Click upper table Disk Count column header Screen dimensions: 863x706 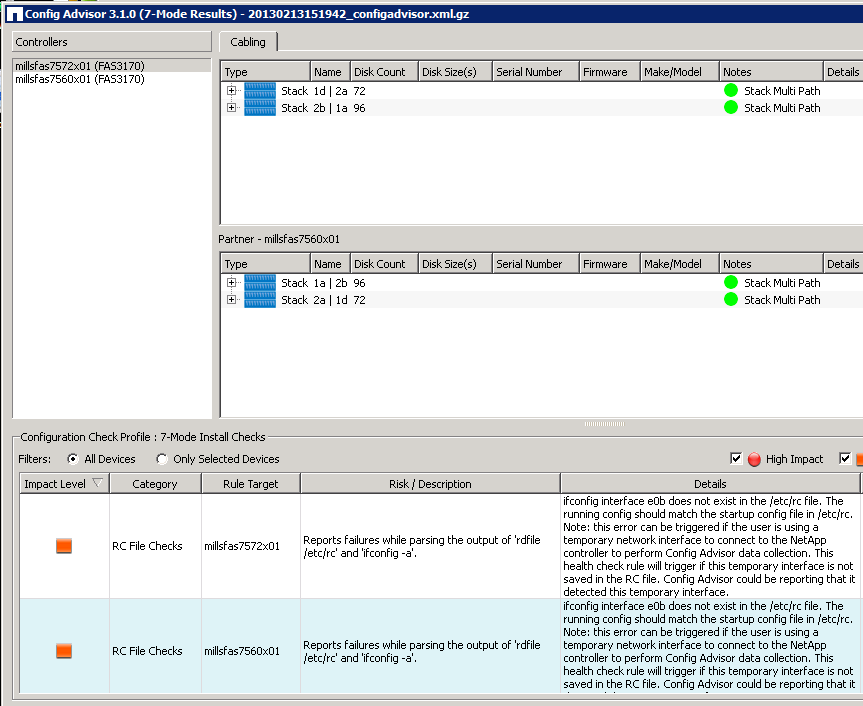pyautogui.click(x=384, y=72)
